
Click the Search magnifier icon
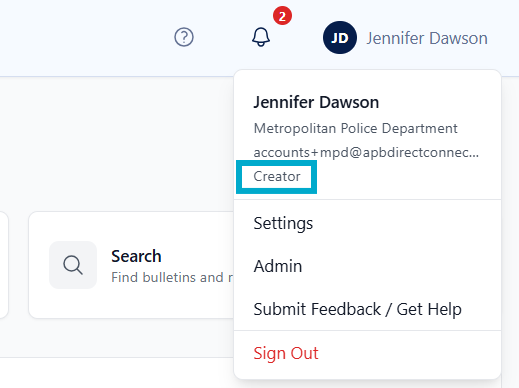click(x=73, y=265)
